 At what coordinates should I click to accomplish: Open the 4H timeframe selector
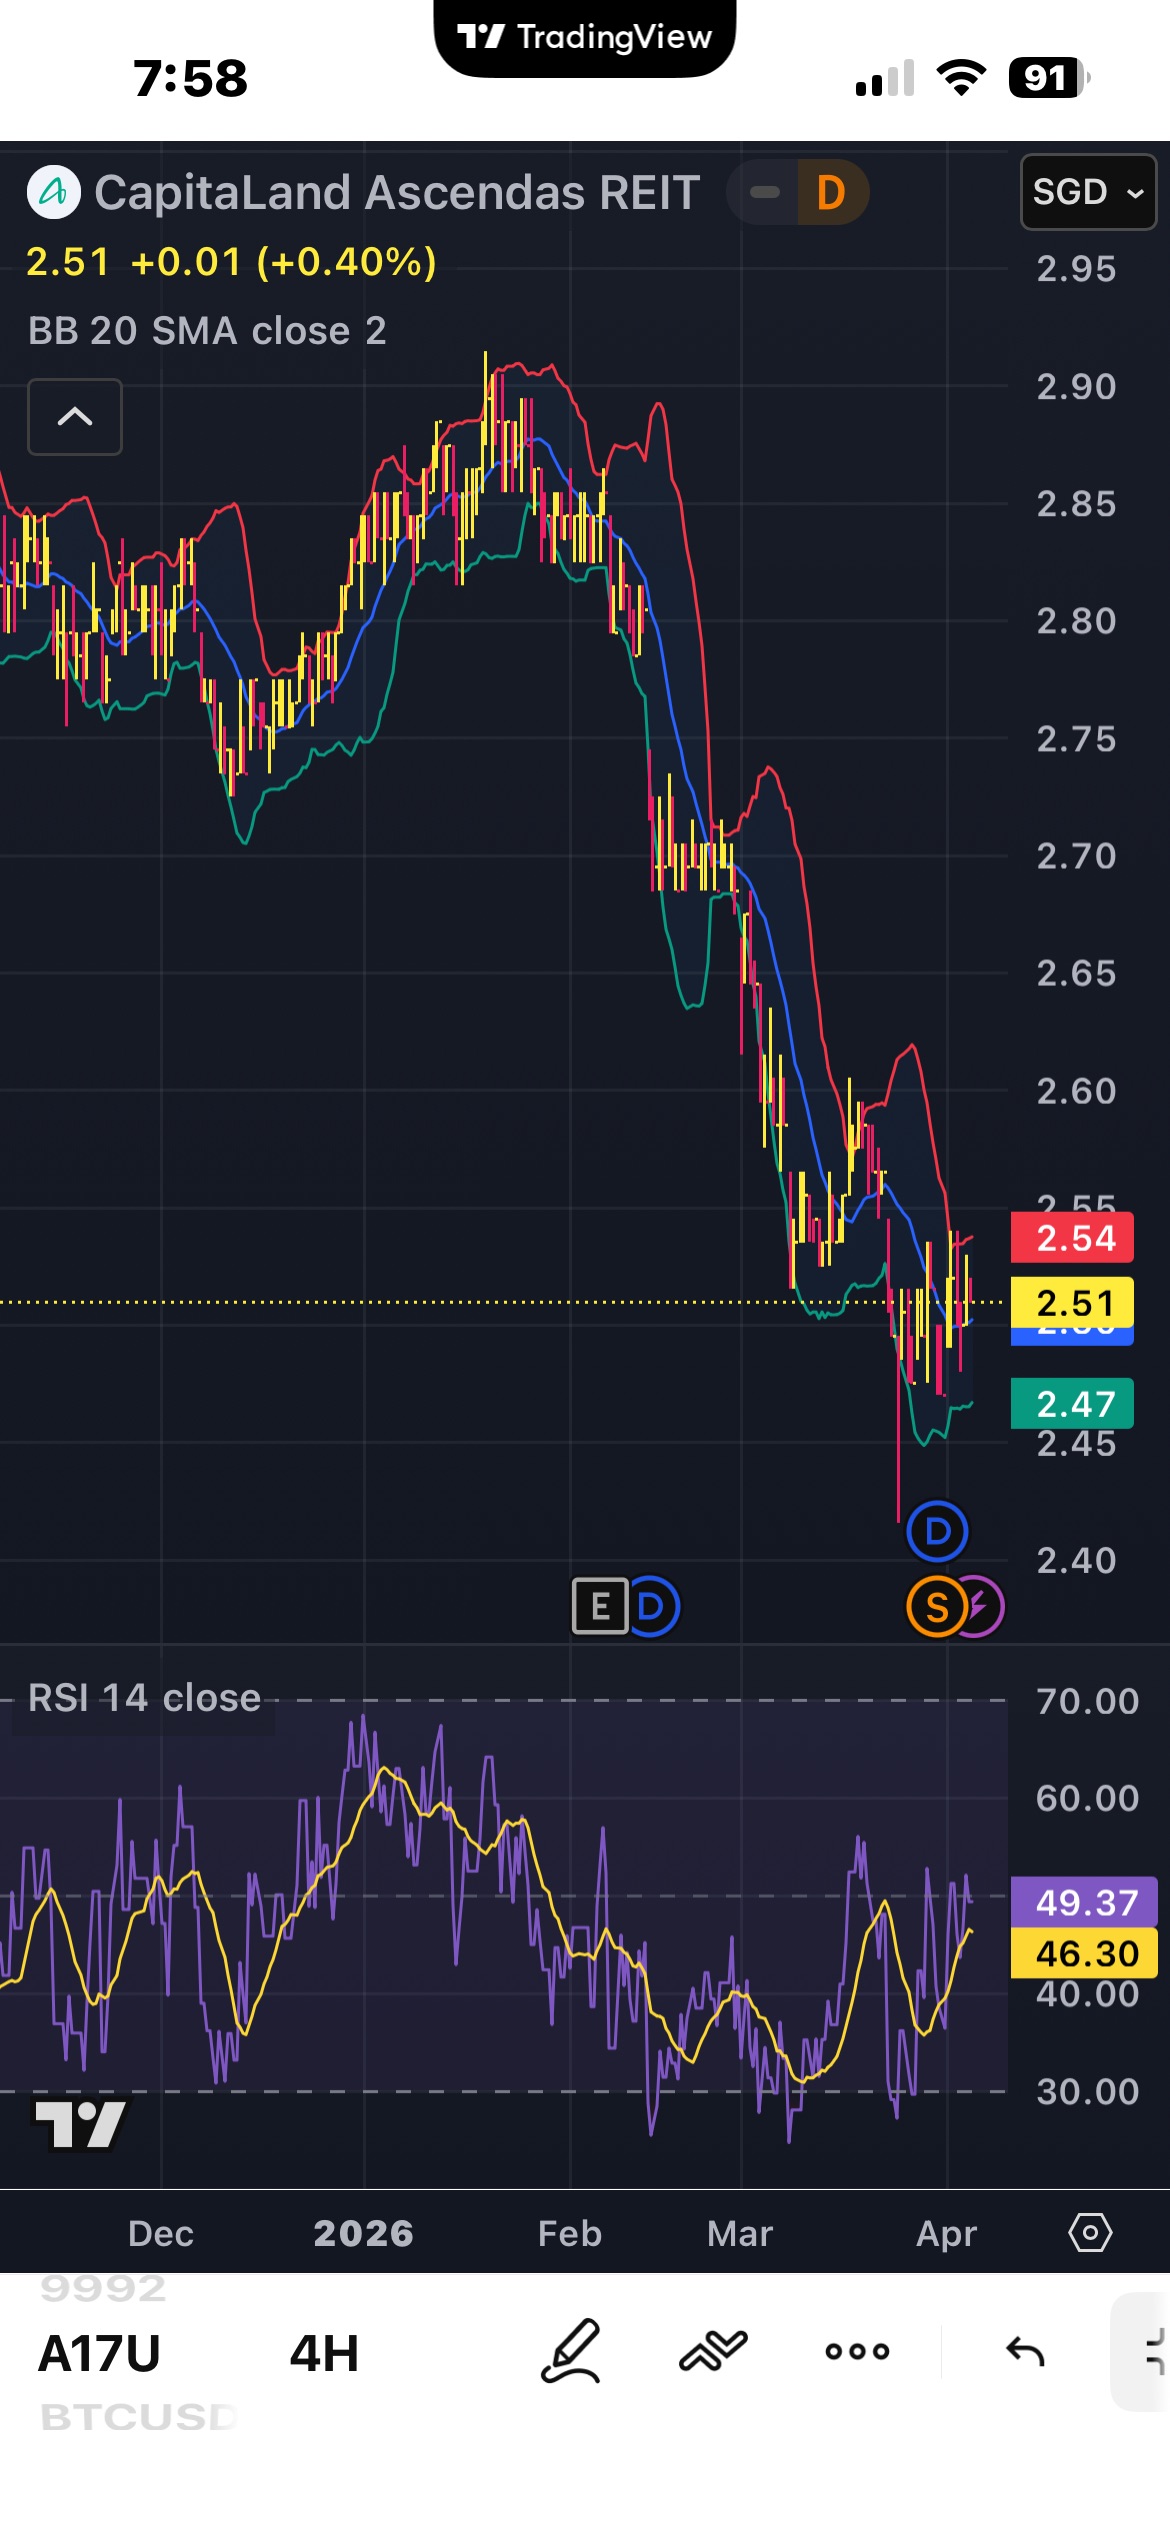coord(324,2353)
